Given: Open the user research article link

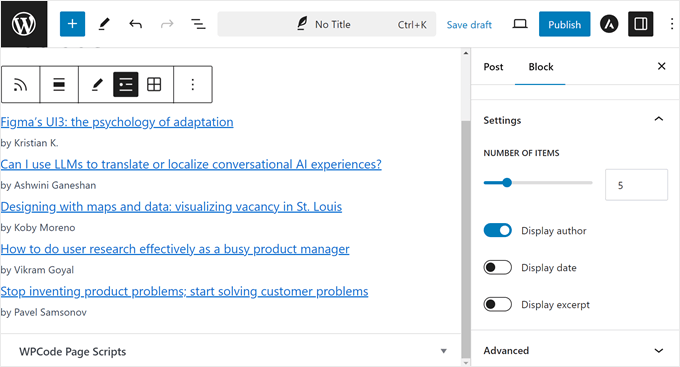Looking at the screenshot, I should tap(175, 249).
